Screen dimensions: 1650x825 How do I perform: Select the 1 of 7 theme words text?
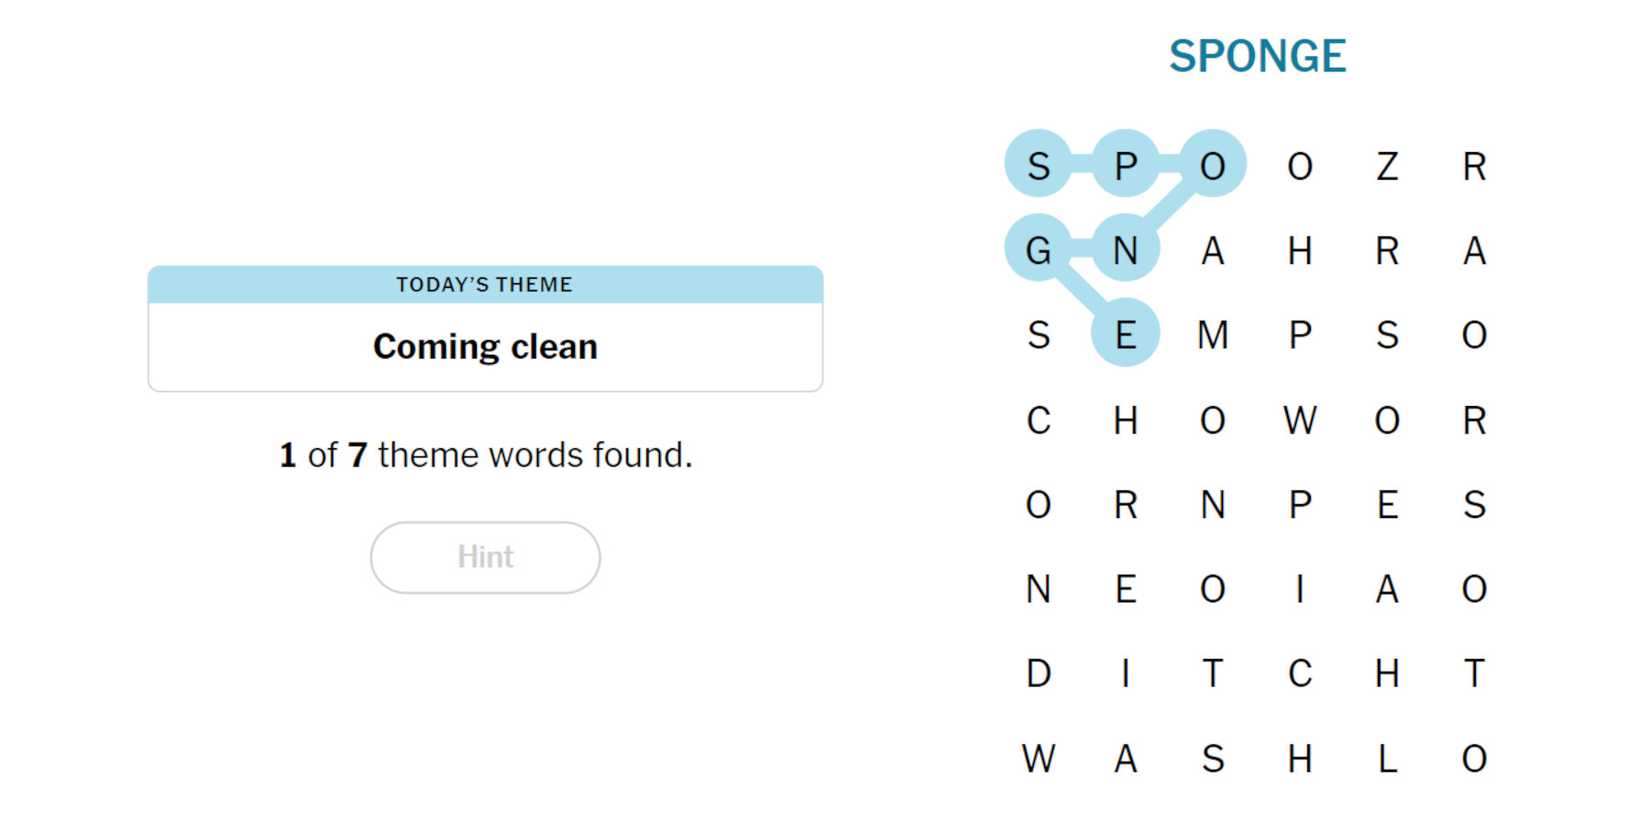click(485, 454)
